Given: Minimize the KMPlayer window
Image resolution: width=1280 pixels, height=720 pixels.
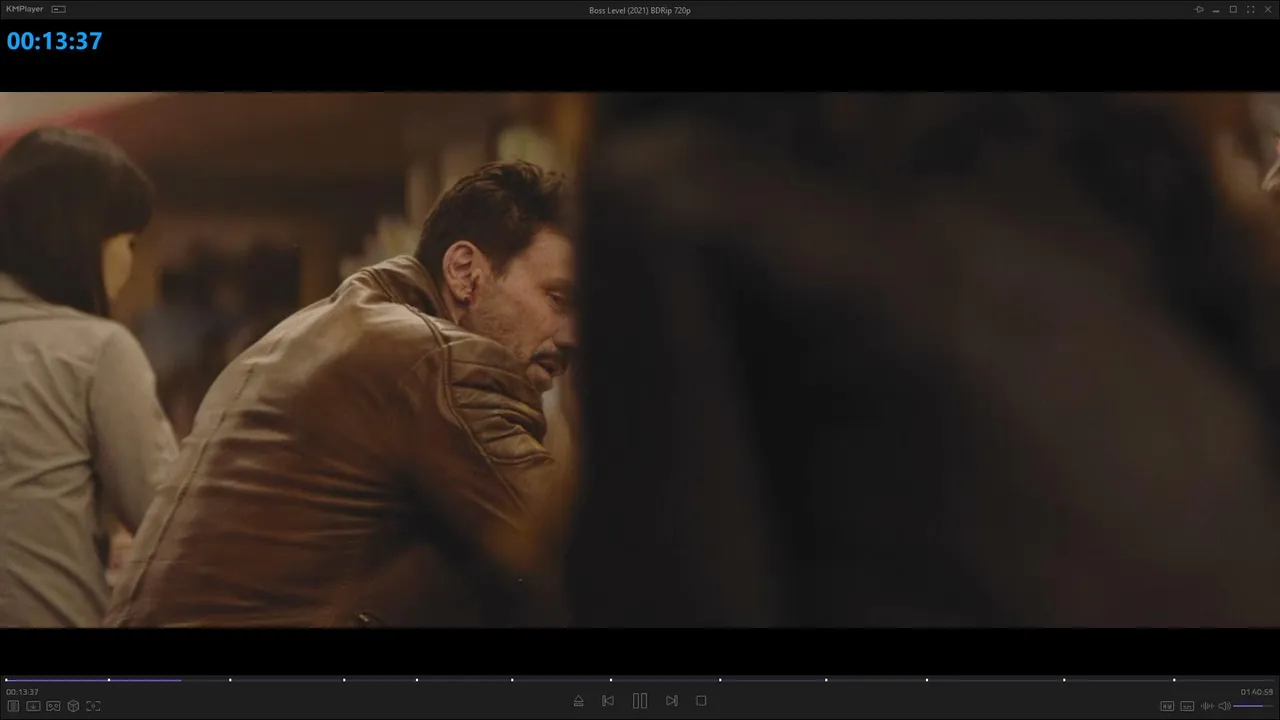Looking at the screenshot, I should [1216, 9].
